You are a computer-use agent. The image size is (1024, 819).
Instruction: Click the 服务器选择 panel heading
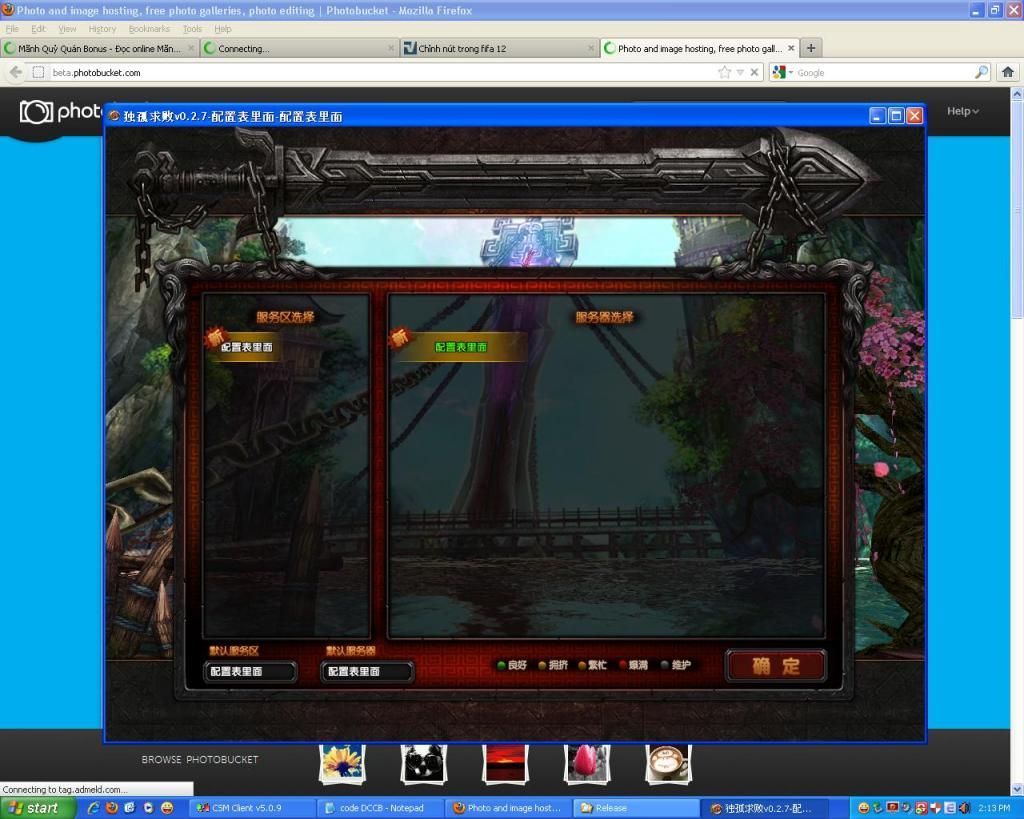coord(604,317)
